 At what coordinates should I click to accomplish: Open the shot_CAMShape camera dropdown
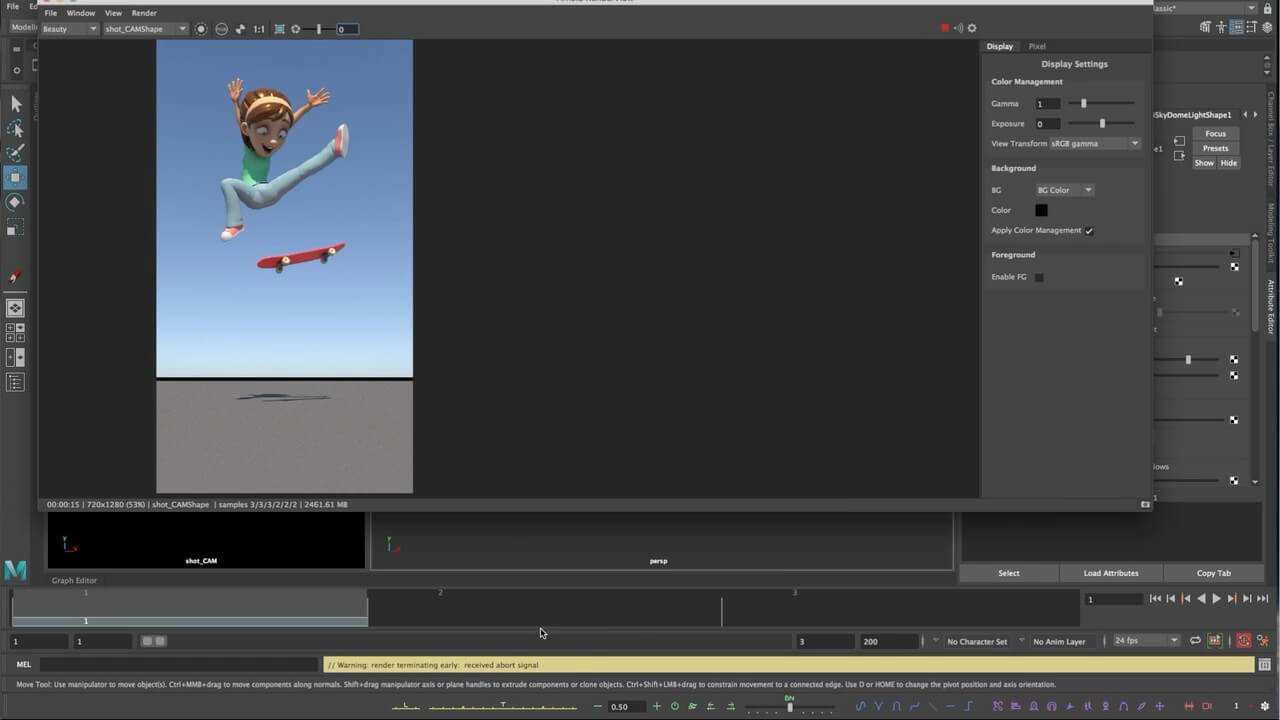coord(145,29)
